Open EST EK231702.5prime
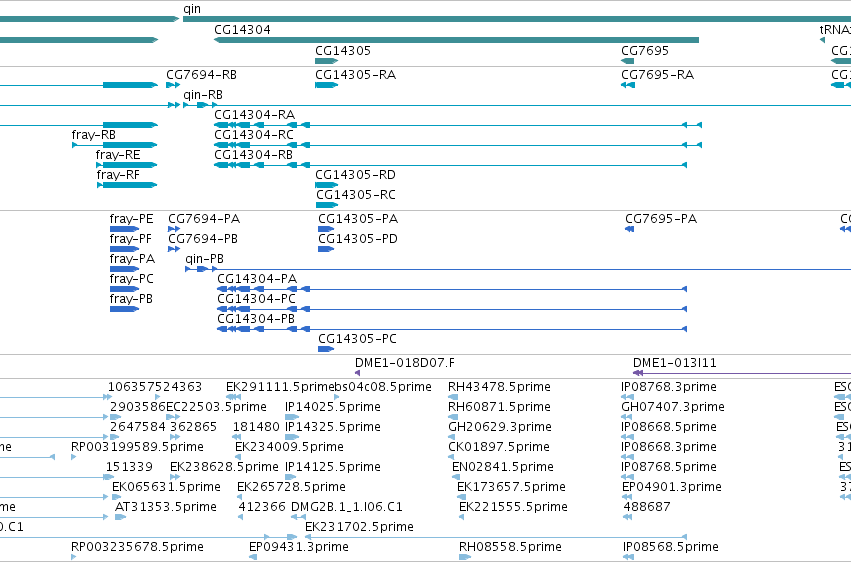This screenshot has width=851, height=562. [359, 528]
